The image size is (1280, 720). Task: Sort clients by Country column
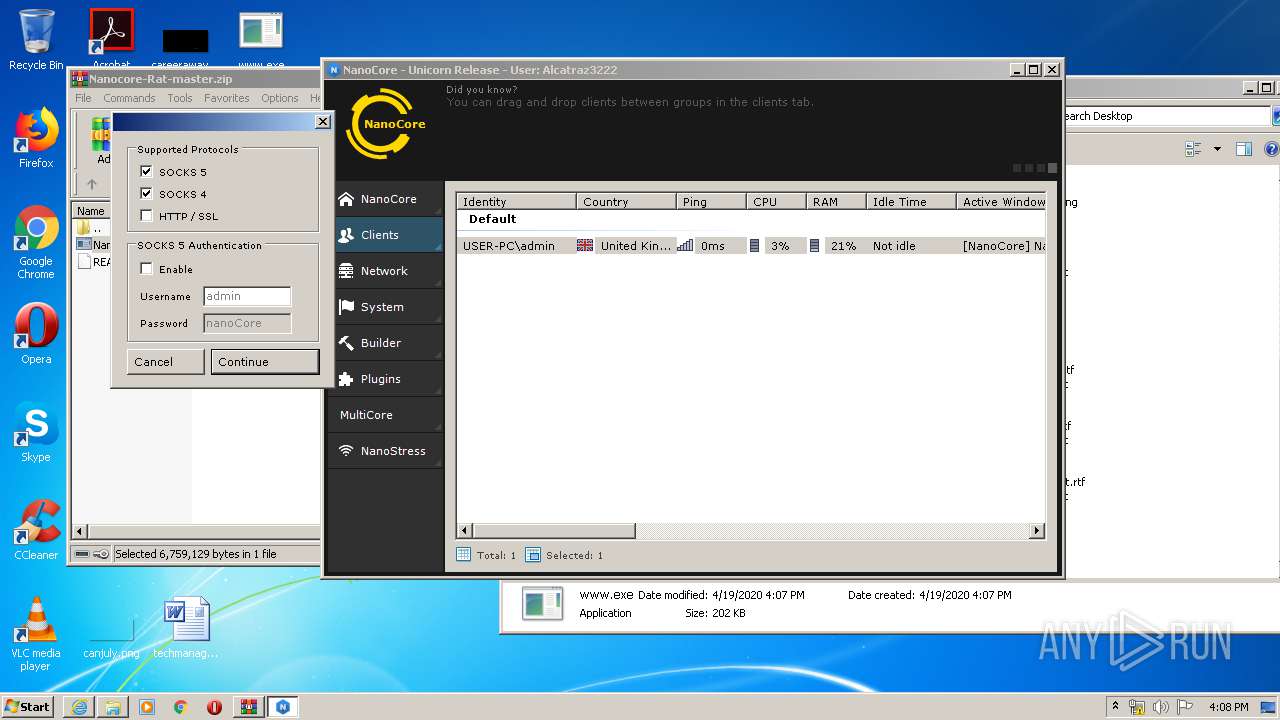pos(626,201)
